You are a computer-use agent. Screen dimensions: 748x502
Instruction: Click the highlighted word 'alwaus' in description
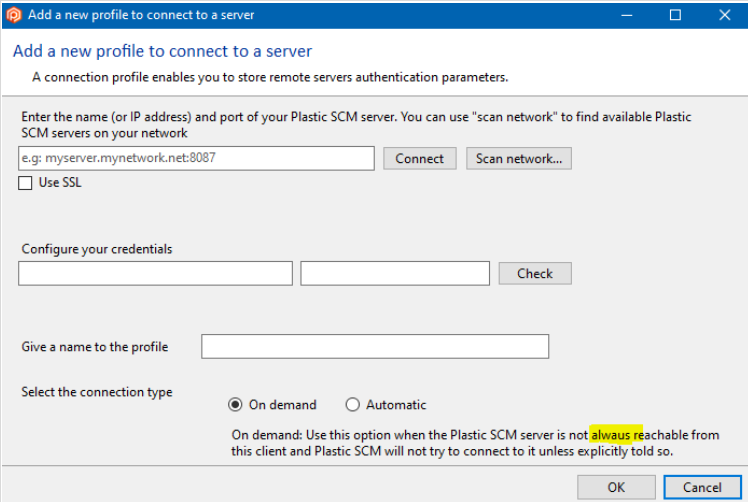pos(611,435)
